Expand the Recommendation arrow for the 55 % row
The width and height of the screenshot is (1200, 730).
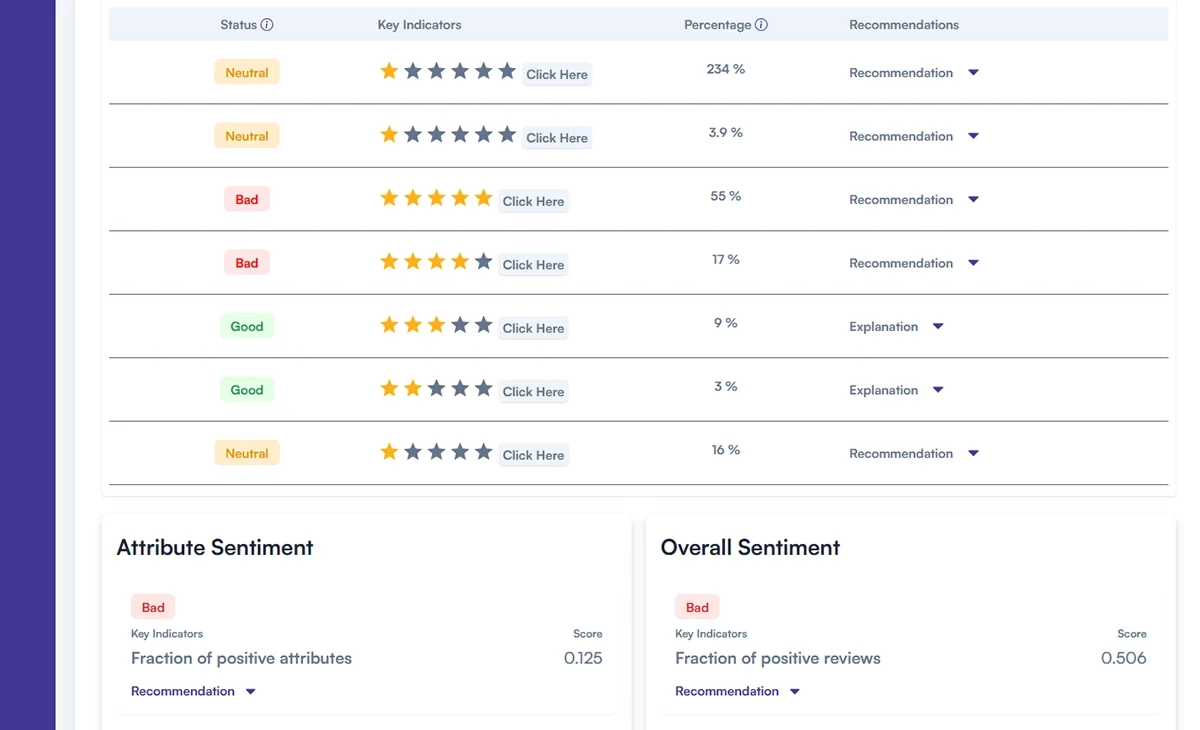click(973, 200)
